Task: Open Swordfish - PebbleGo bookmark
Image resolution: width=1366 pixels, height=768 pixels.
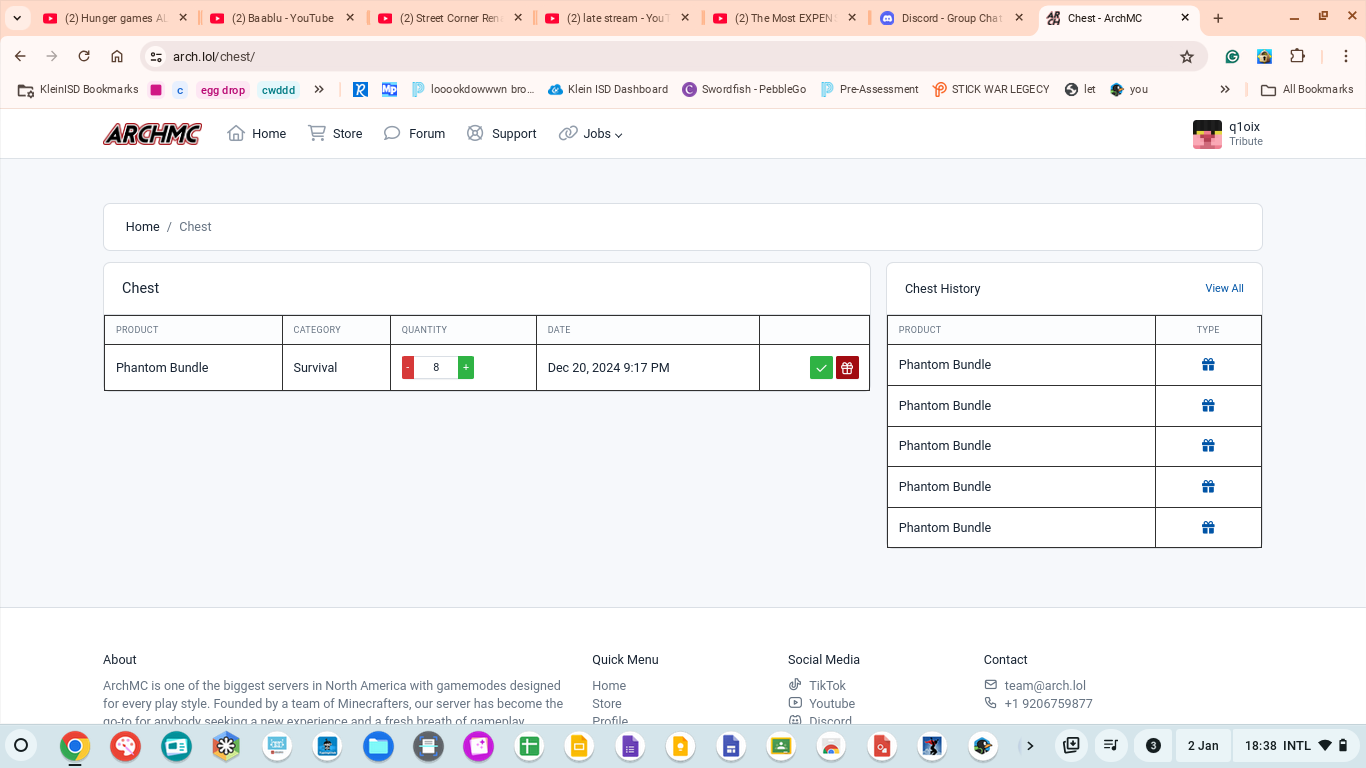Action: click(x=744, y=89)
